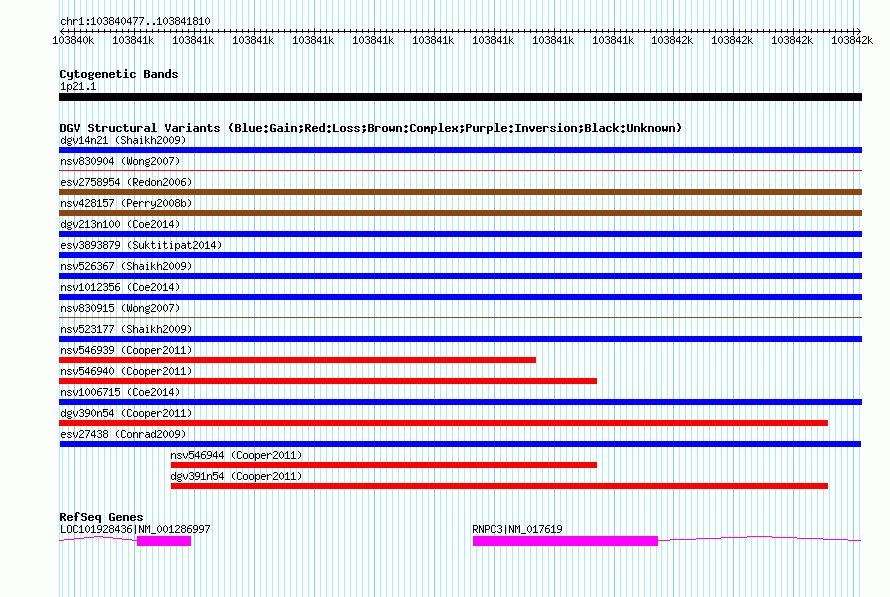Screen dimensions: 890x597
Task: Click the red dgv391n54 loss bar
Action: tap(499, 486)
